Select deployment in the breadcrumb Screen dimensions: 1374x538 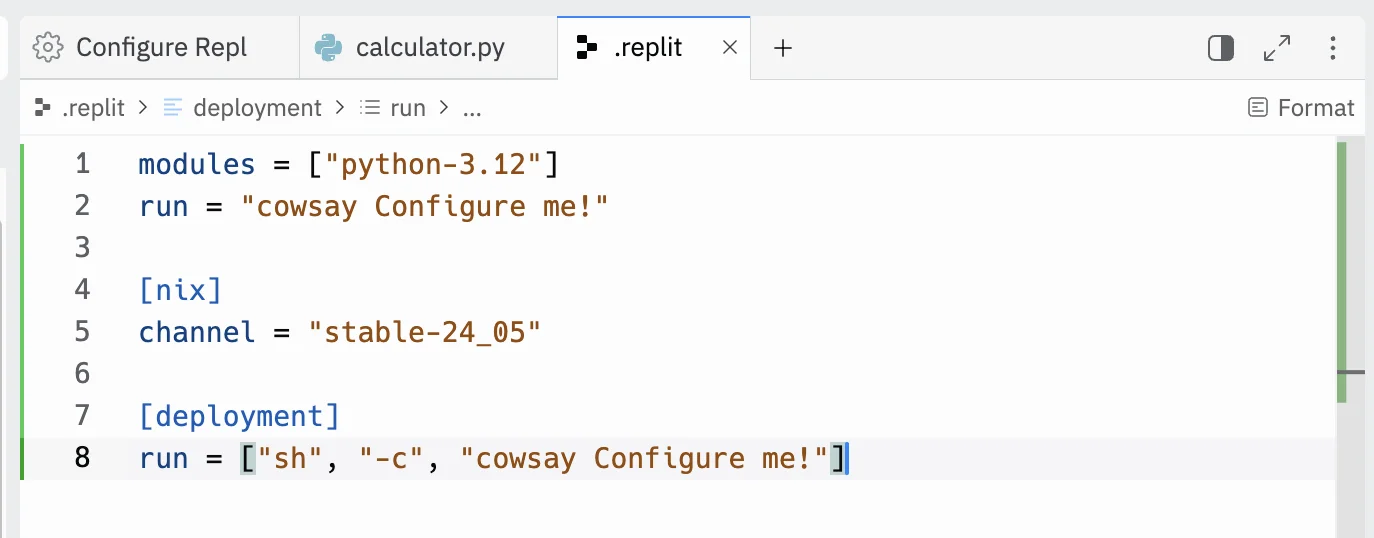tap(257, 108)
